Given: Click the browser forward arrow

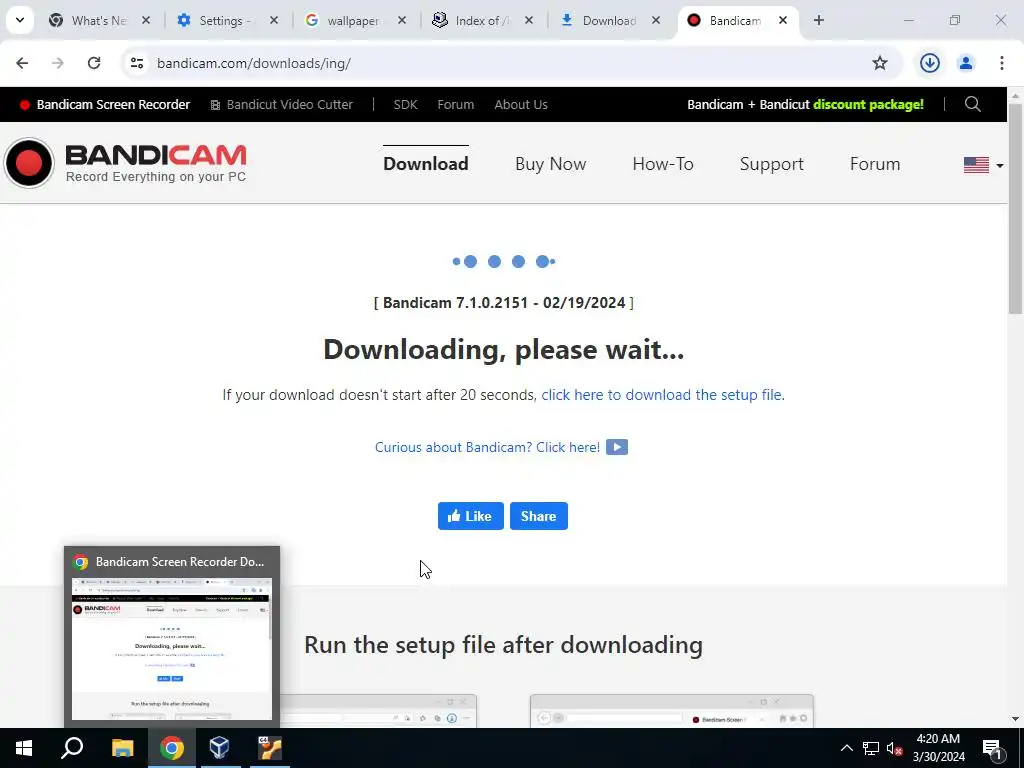Looking at the screenshot, I should (57, 63).
